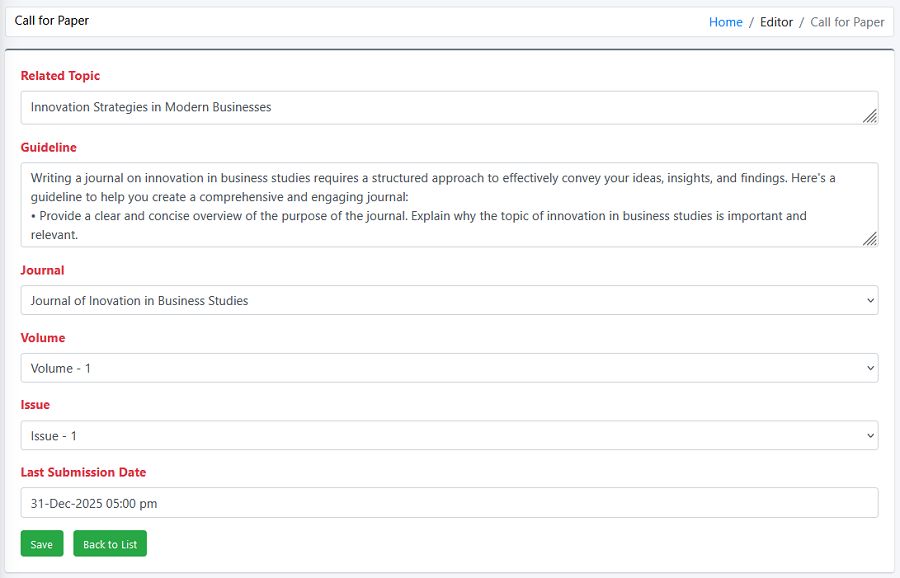Click the Guideline label
900x578 pixels.
coord(49,148)
